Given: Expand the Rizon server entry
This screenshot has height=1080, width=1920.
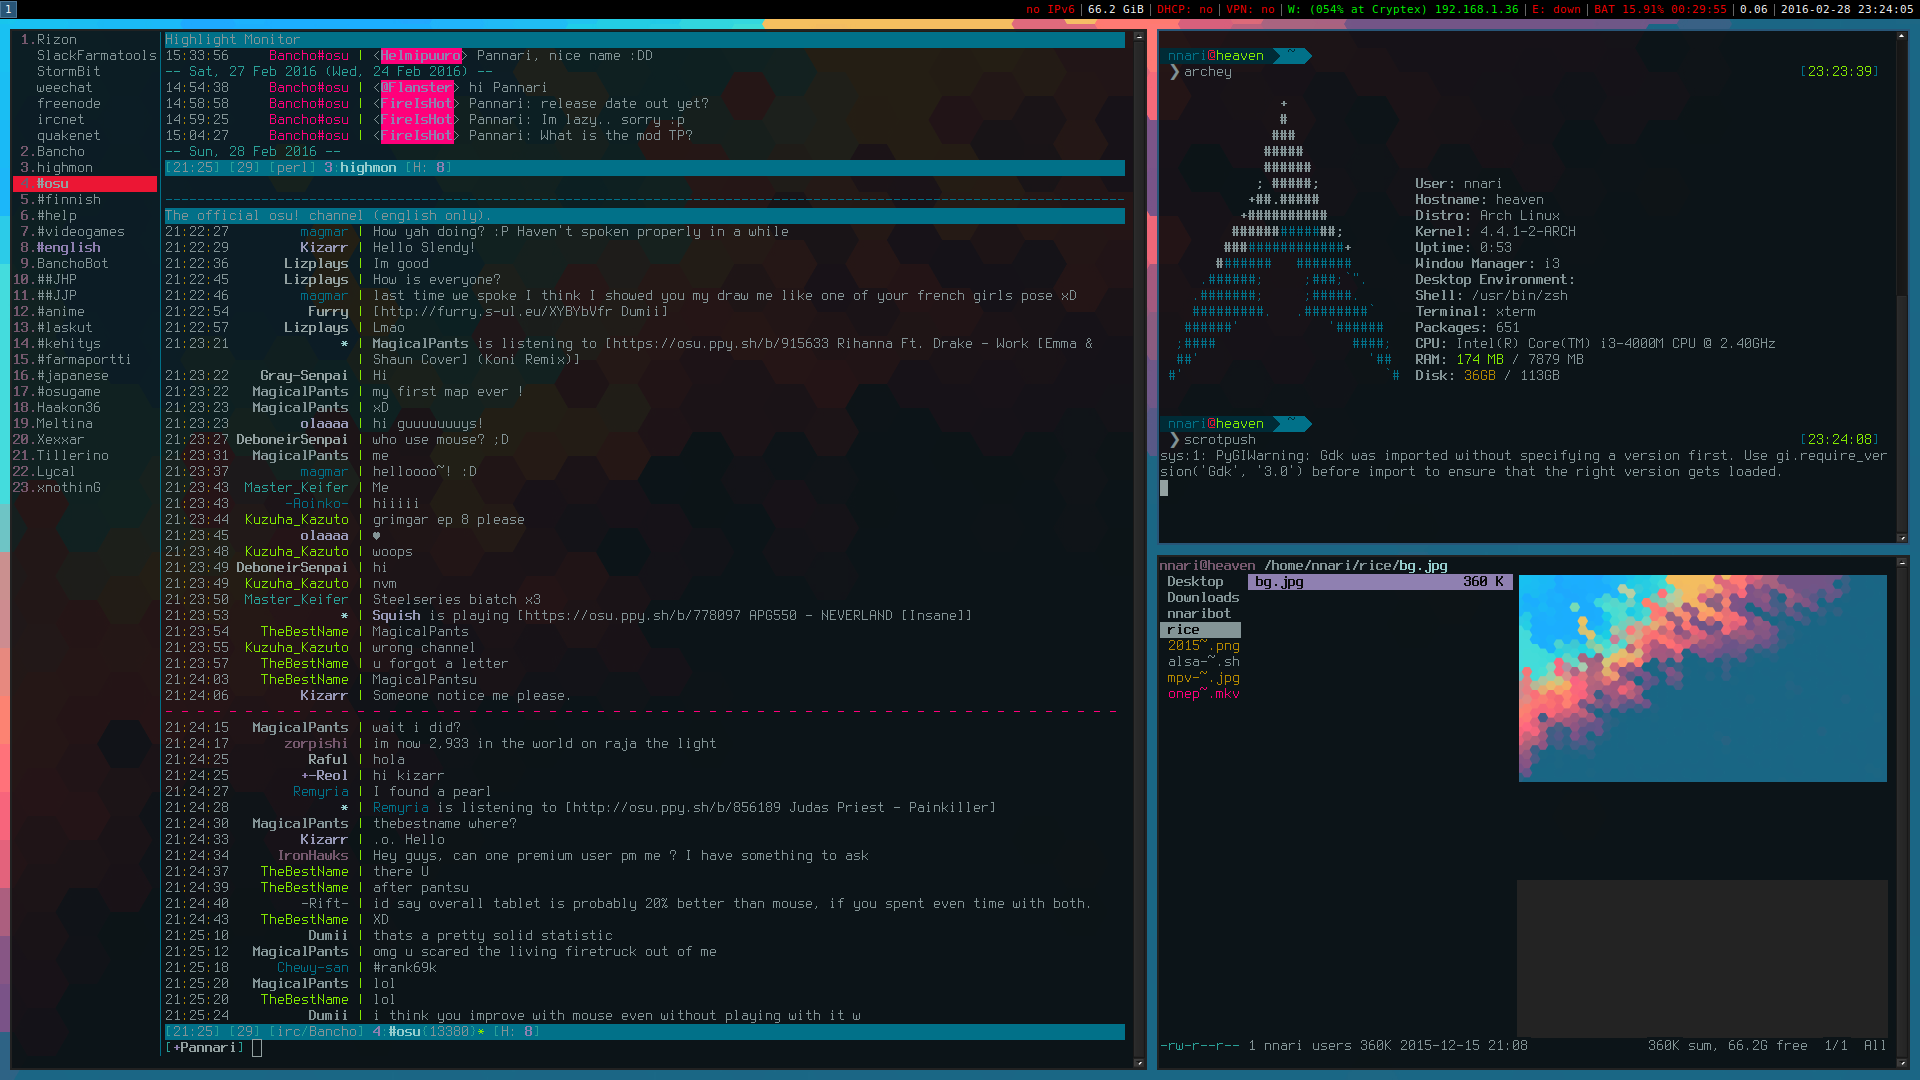Looking at the screenshot, I should (x=56, y=40).
